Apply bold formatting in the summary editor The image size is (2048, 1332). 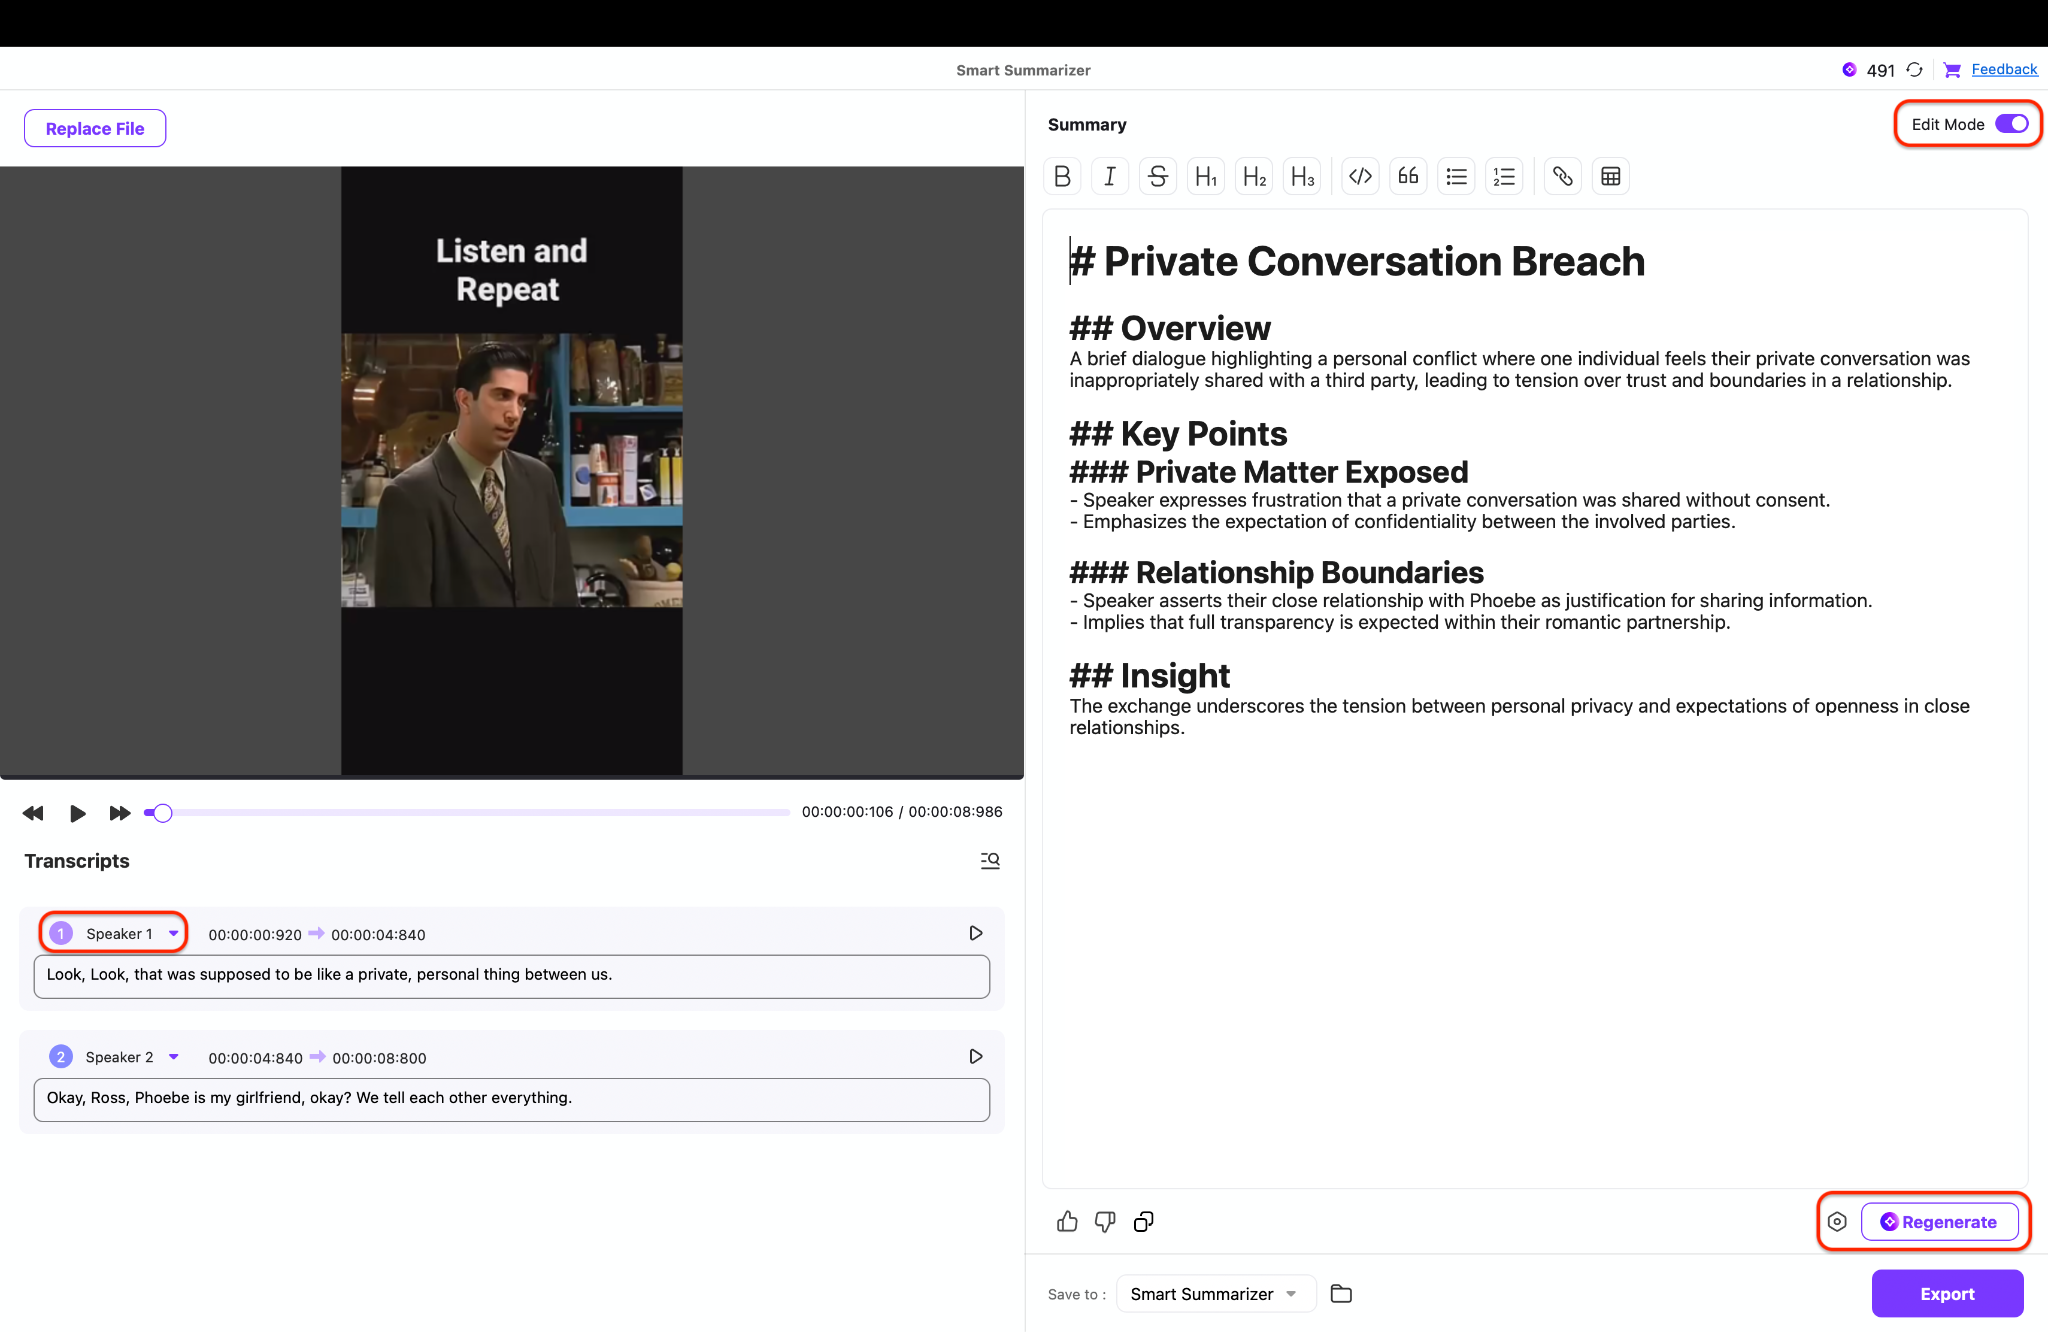[1062, 175]
